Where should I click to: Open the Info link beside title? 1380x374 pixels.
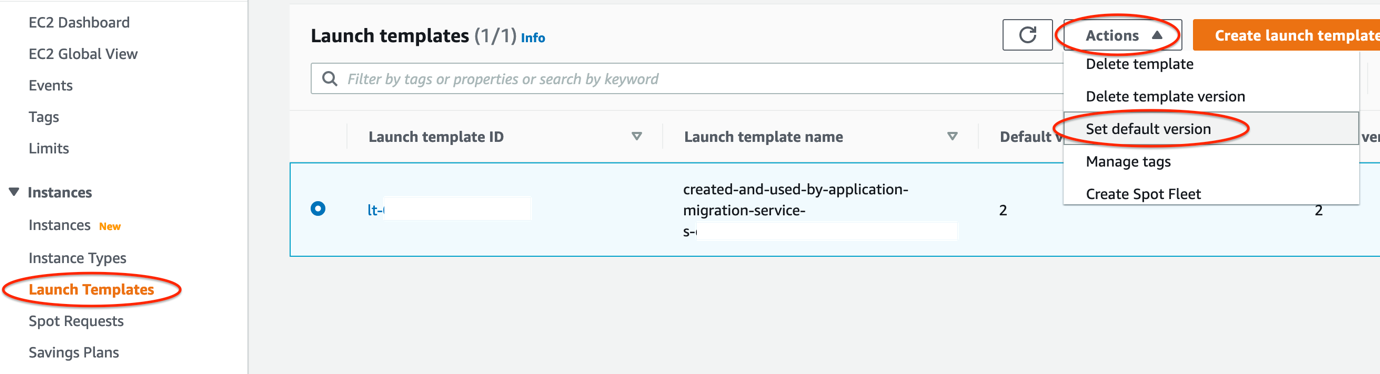(533, 38)
